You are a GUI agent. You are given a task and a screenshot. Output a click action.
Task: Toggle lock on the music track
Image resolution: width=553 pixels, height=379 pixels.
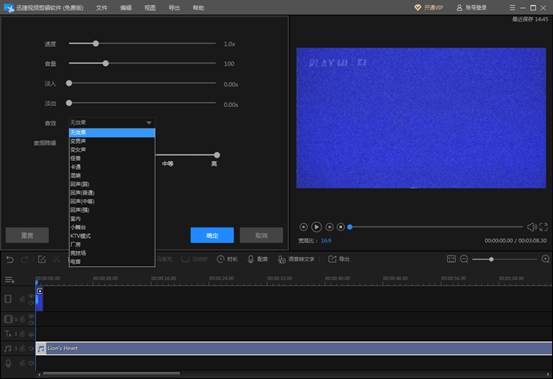click(x=22, y=349)
